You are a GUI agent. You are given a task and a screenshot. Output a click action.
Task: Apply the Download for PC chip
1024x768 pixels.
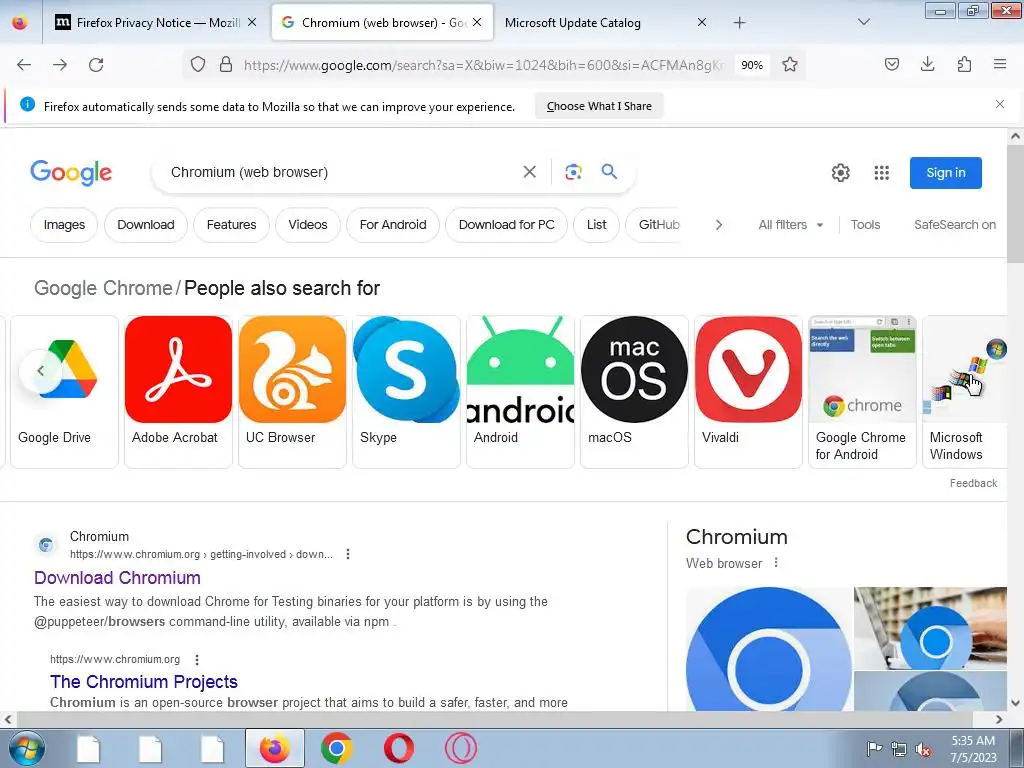click(506, 225)
